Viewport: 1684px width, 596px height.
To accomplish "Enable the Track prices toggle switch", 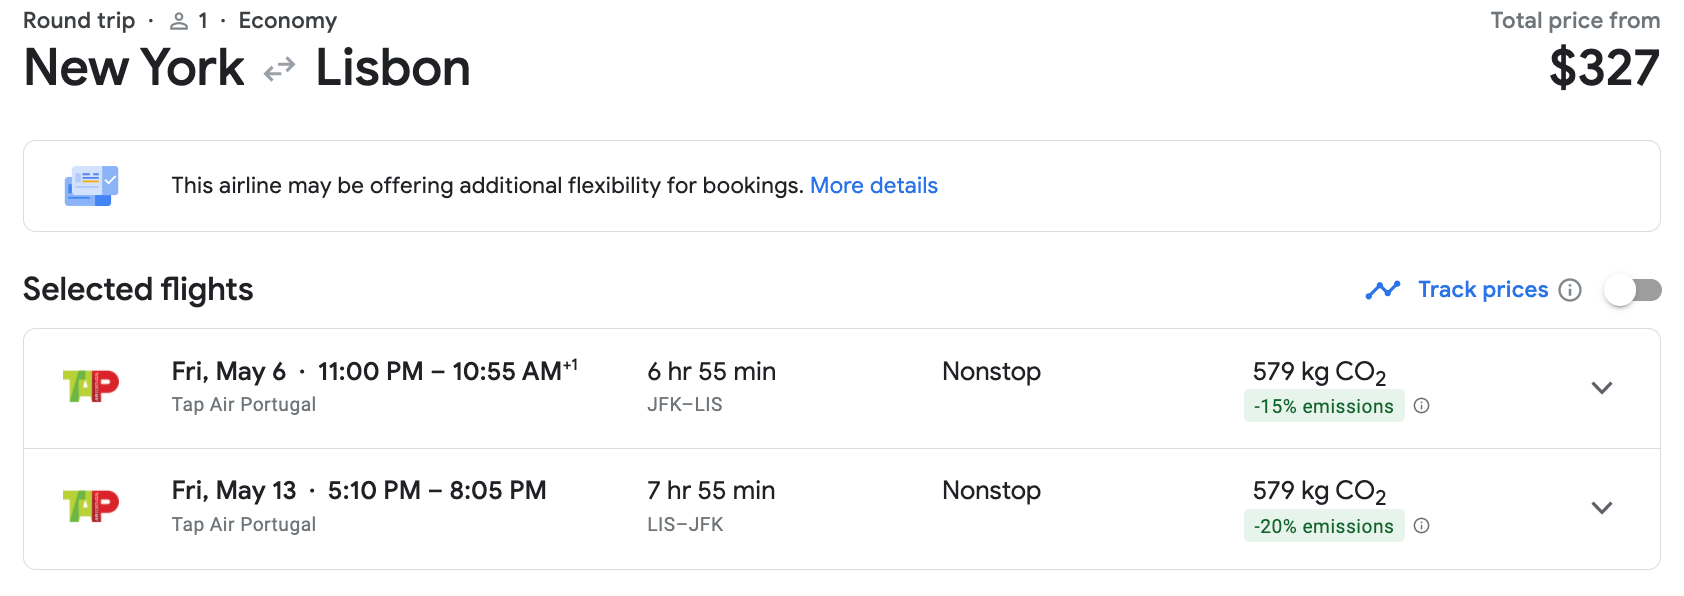I will click(x=1632, y=290).
